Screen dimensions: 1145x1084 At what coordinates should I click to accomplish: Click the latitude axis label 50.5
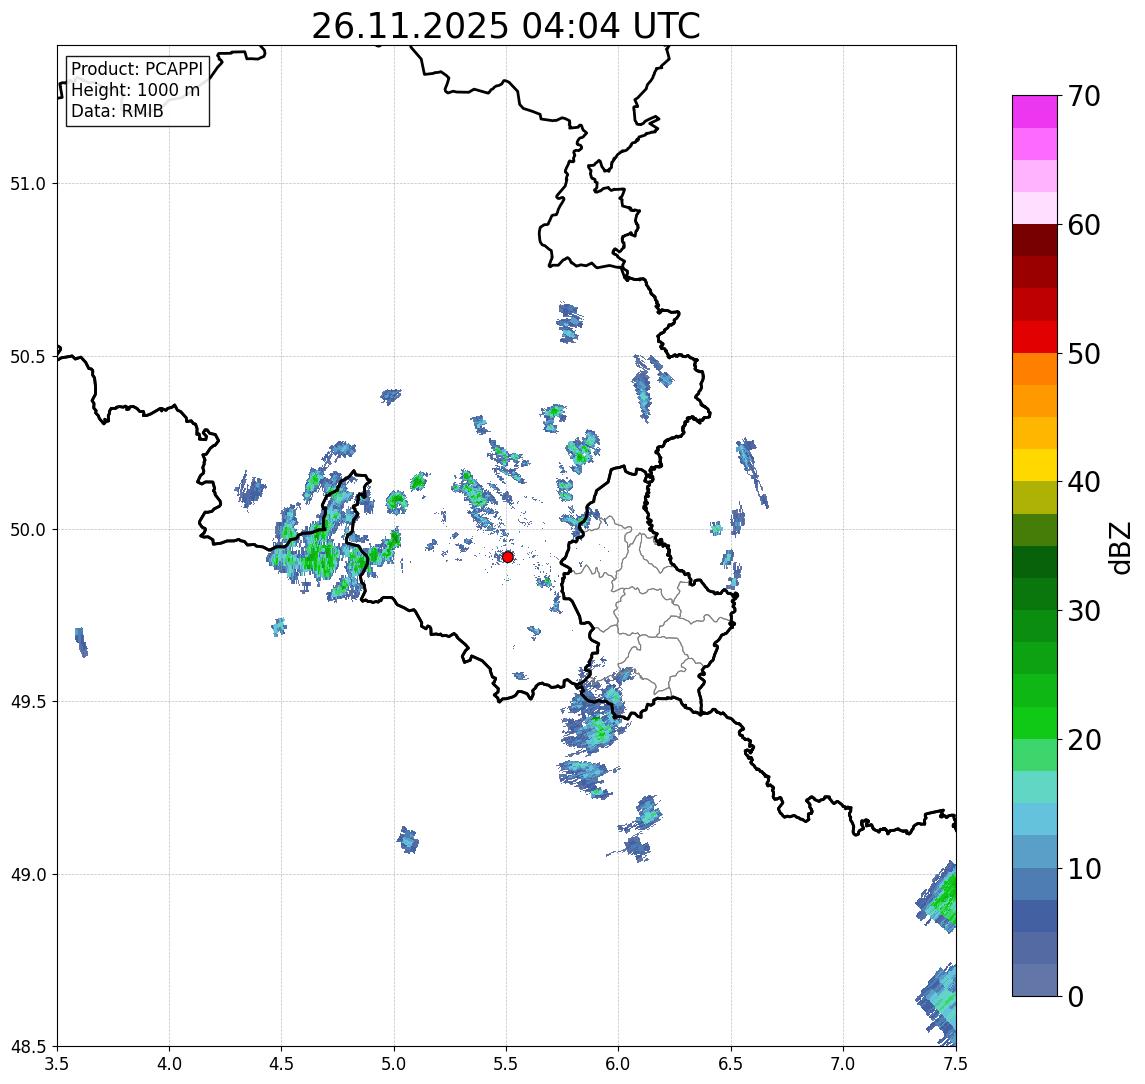point(28,357)
